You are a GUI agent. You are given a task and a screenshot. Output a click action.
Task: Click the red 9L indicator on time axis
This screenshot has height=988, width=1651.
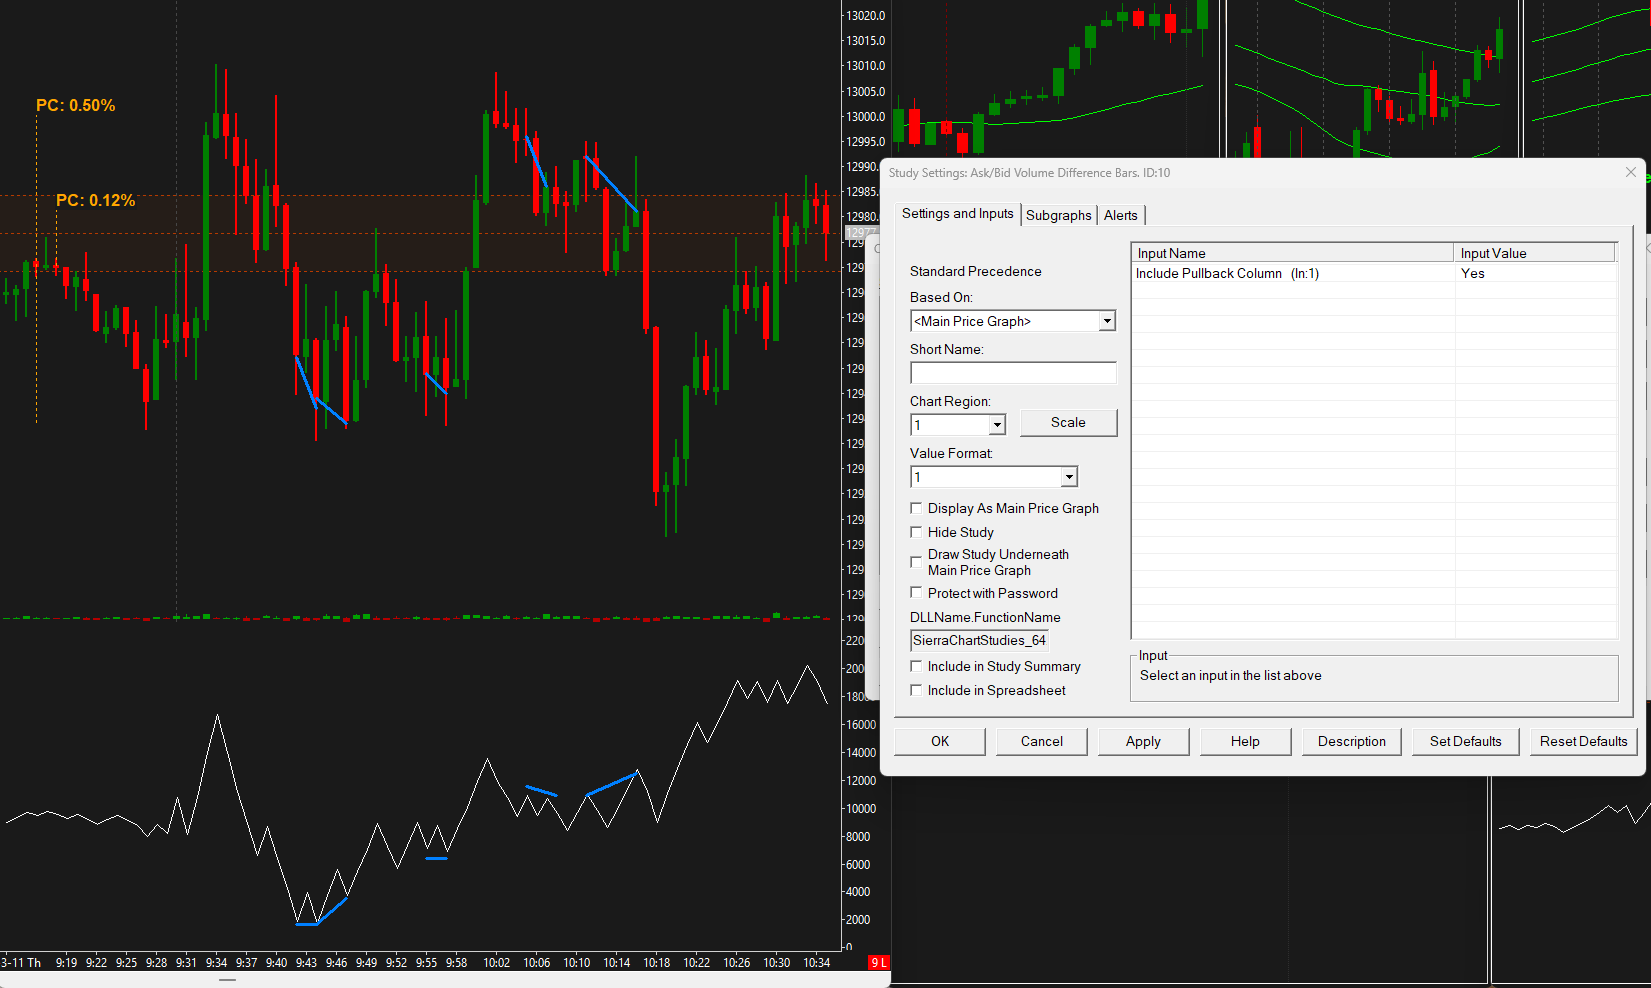[878, 962]
